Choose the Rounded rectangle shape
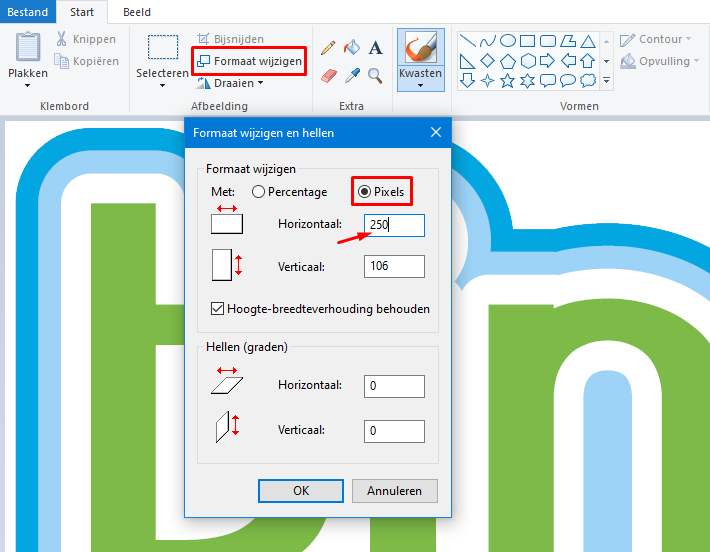The image size is (710, 552). point(548,41)
